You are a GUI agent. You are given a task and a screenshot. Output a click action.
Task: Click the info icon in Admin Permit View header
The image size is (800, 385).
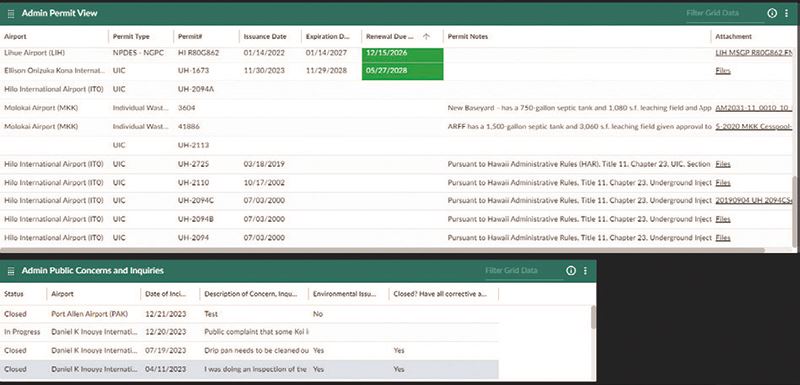pos(772,13)
